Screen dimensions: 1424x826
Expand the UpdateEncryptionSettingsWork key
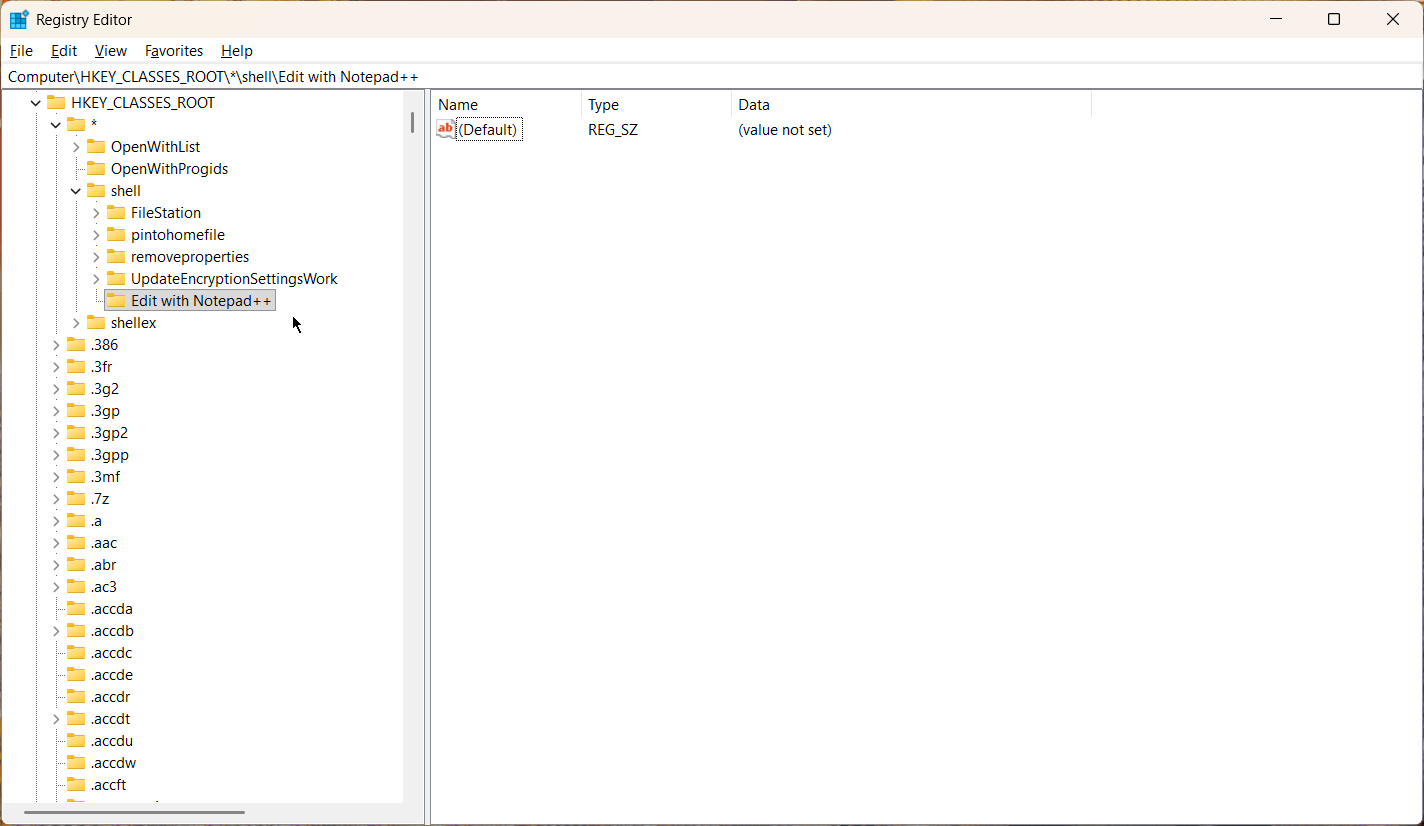point(96,279)
